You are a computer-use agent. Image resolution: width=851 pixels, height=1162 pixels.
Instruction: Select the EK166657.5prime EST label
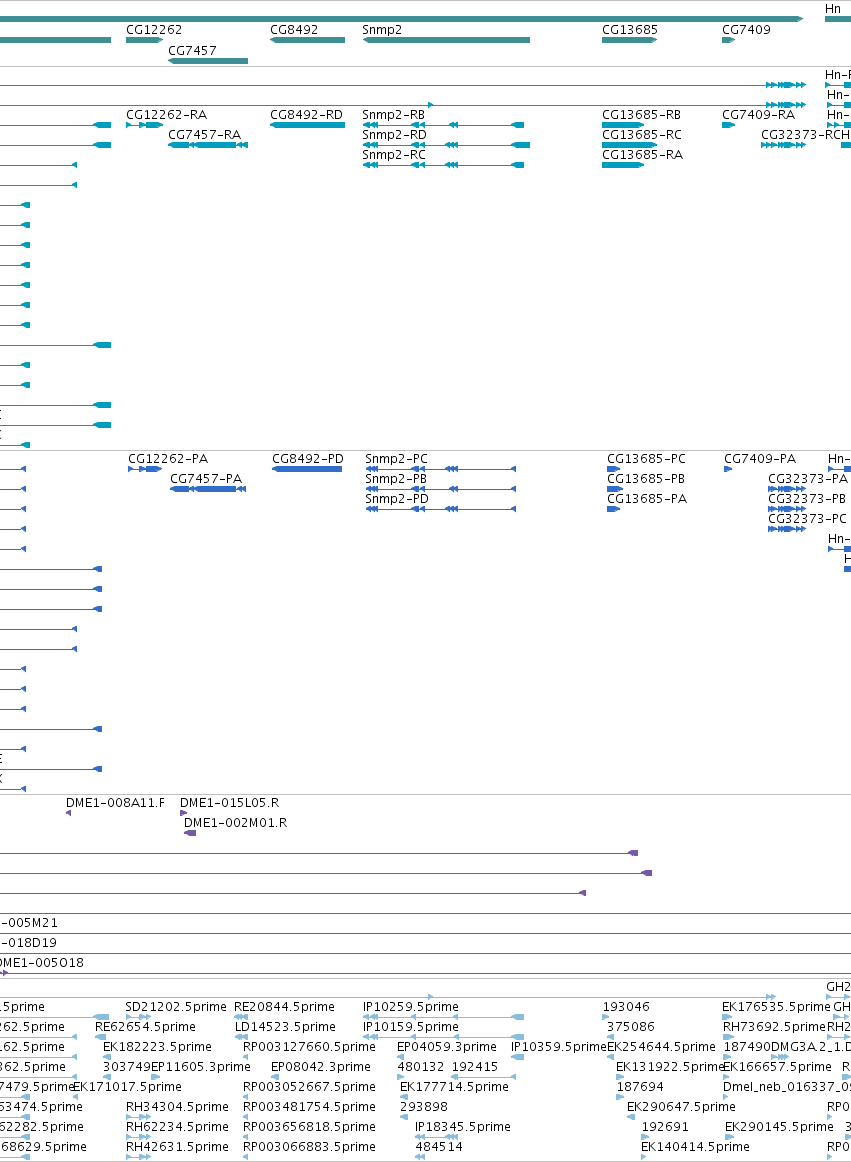(x=778, y=1067)
